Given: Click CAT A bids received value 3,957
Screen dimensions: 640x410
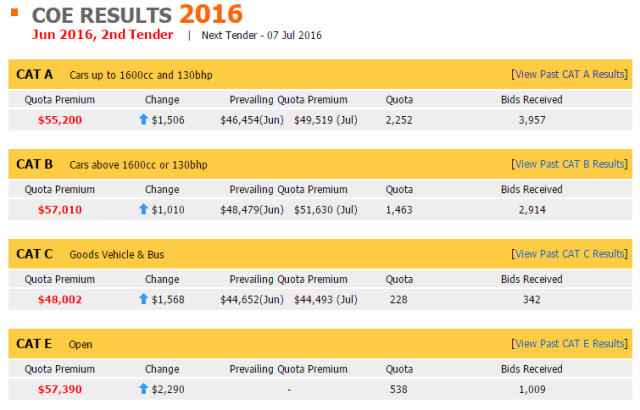Looking at the screenshot, I should [531, 120].
